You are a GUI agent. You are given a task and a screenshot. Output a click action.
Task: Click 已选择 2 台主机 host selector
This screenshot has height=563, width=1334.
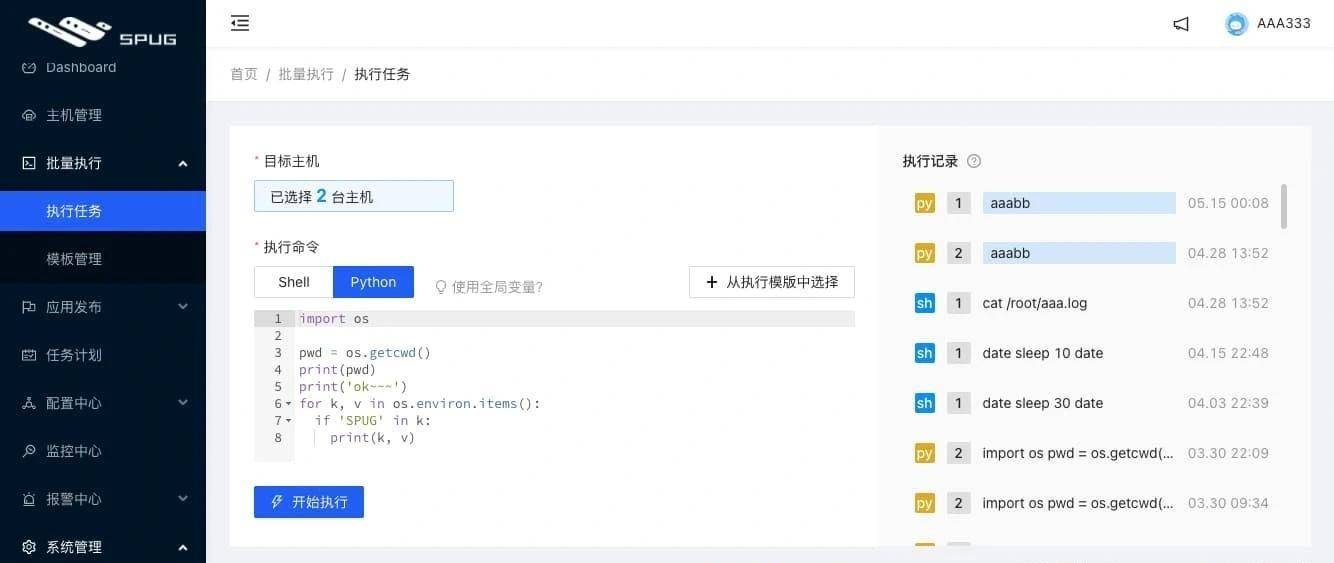(354, 196)
